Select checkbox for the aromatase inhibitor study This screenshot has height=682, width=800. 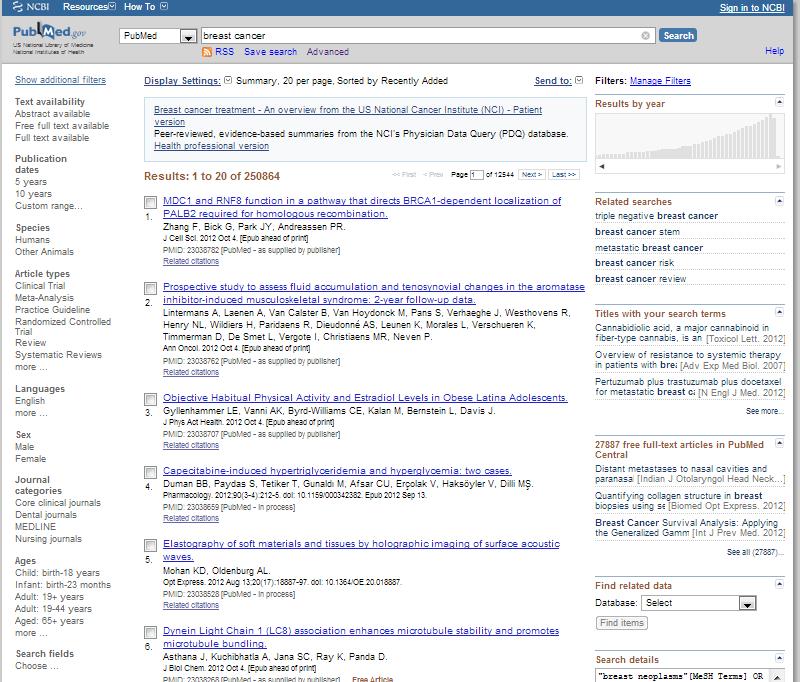[x=151, y=288]
